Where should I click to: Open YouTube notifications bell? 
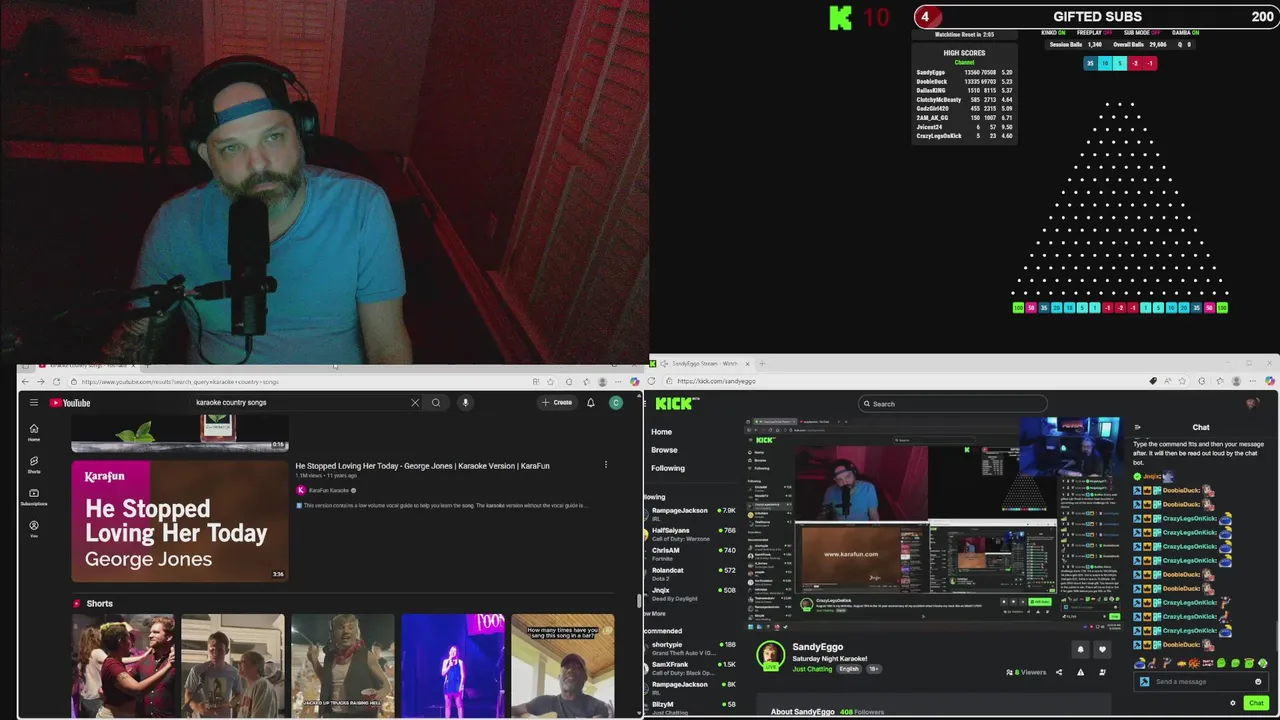pyautogui.click(x=591, y=403)
